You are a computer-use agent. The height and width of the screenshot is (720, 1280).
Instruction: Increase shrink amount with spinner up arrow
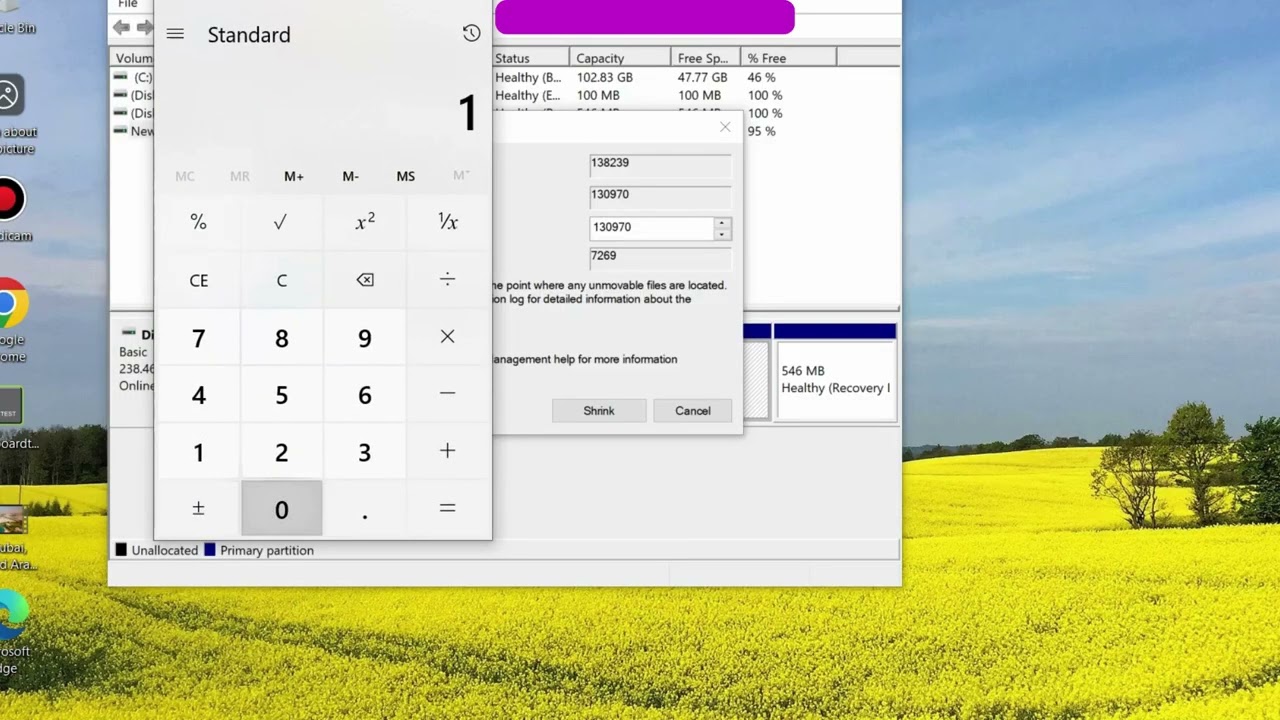click(x=722, y=223)
